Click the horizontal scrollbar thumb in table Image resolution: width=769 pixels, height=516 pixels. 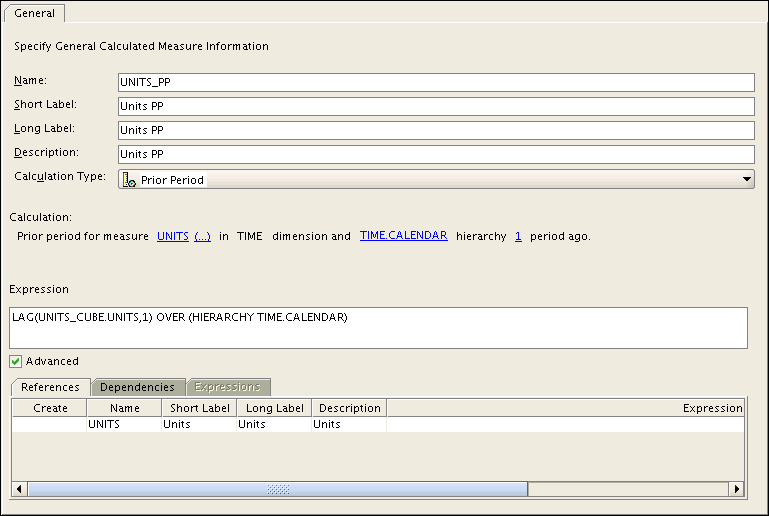[x=277, y=489]
